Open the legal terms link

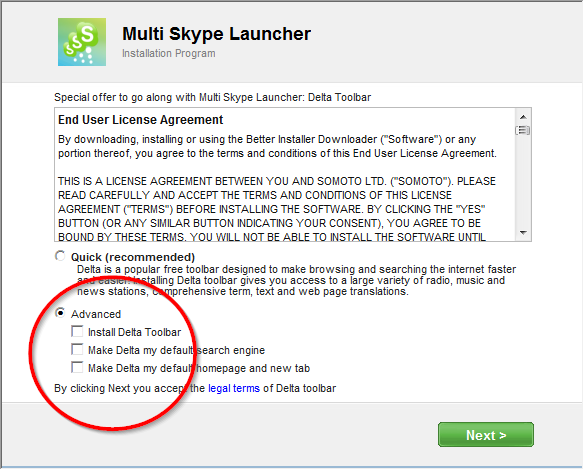pos(234,388)
